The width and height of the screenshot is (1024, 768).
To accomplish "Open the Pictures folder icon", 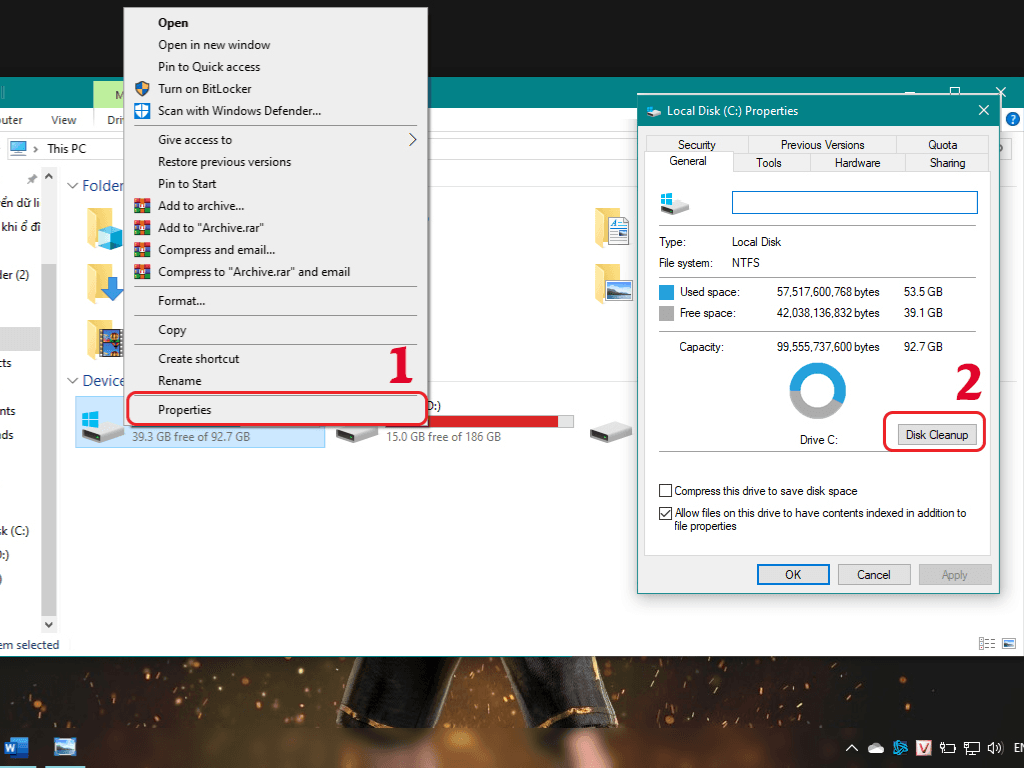I will 614,284.
